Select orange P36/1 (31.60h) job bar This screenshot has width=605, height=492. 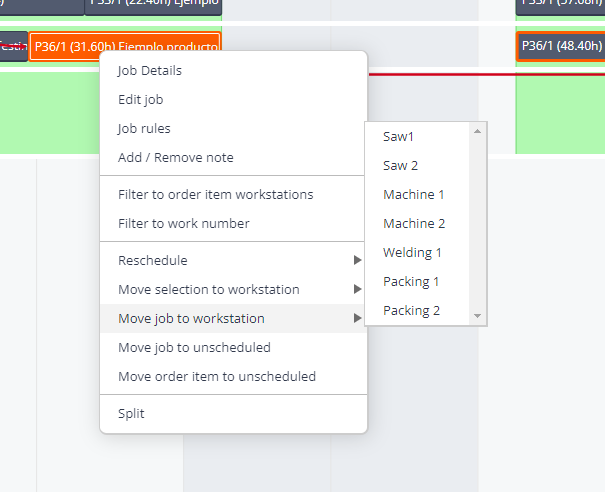(x=125, y=46)
